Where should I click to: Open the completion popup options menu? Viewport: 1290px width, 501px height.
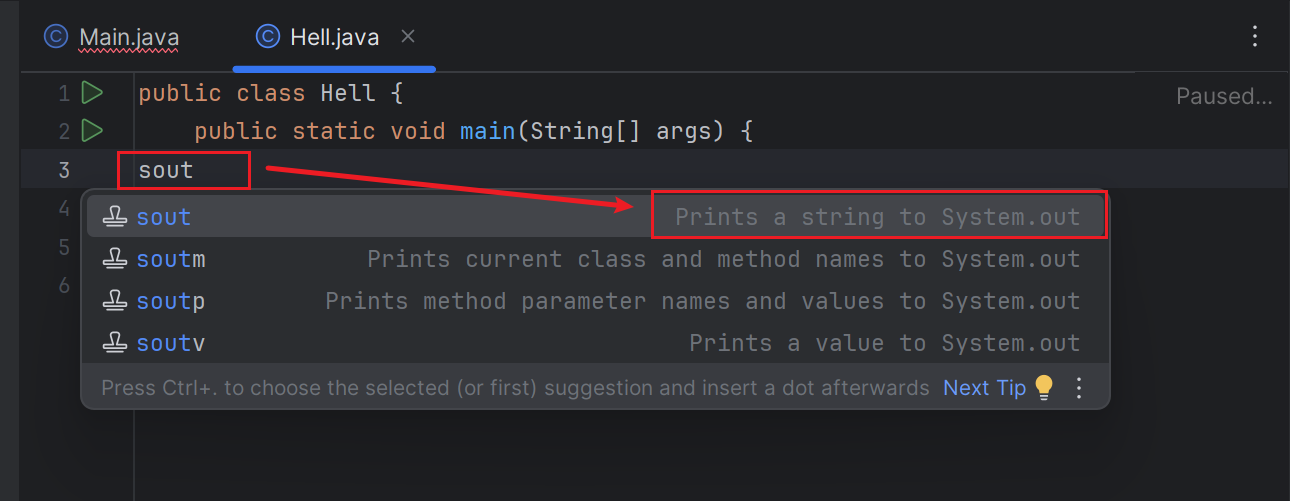pyautogui.click(x=1078, y=388)
